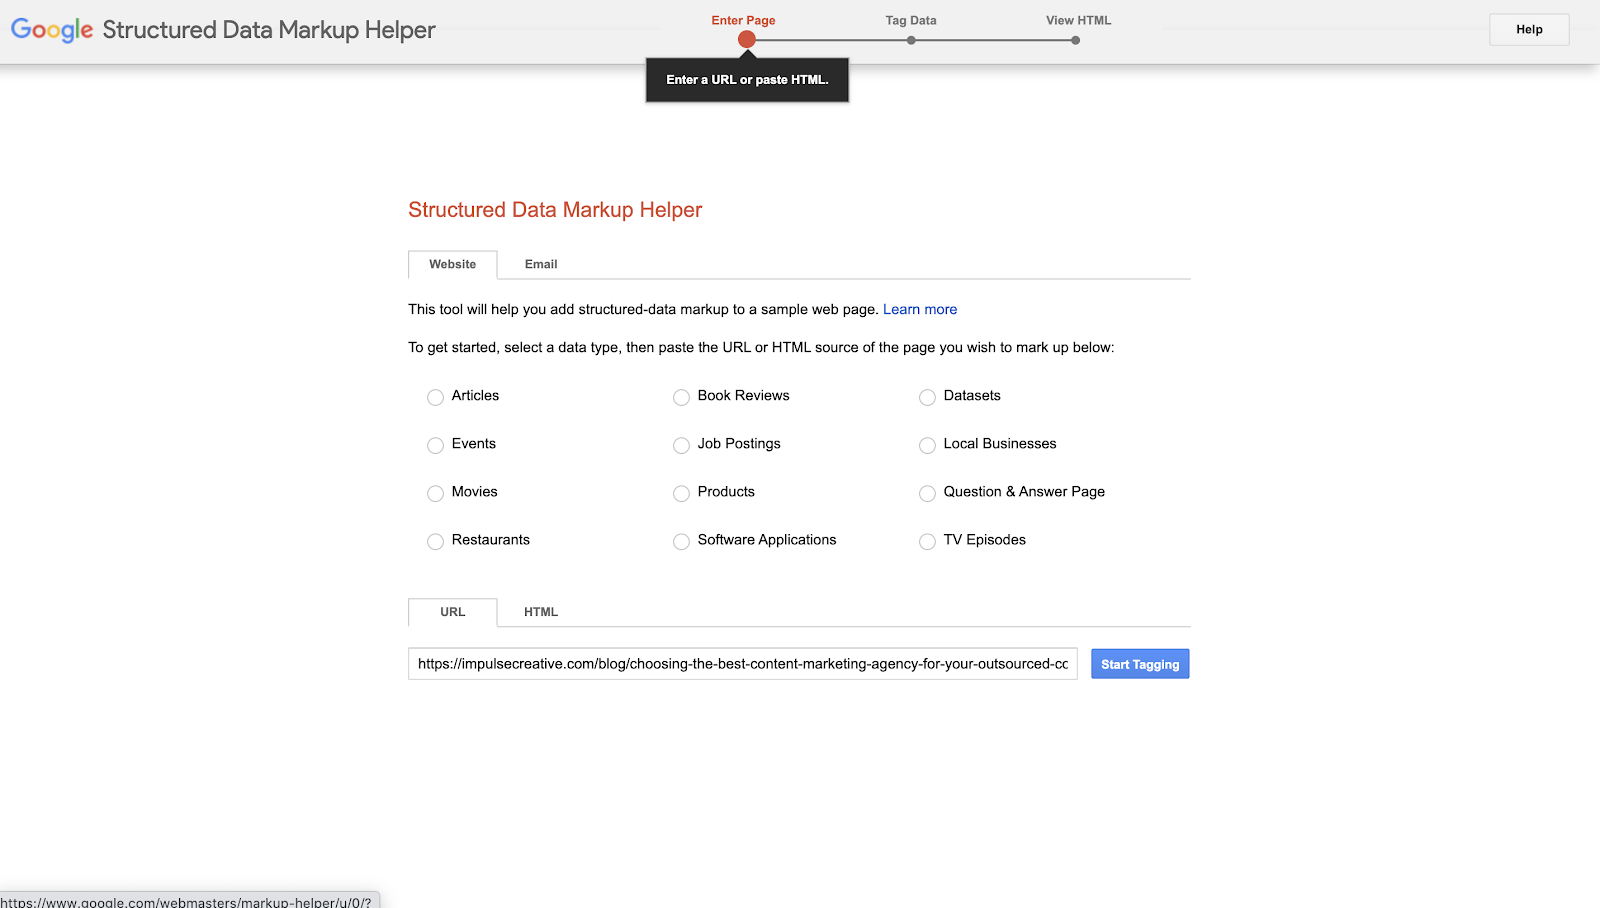Screen dimensions: 1600x908
Task: Choose the Restaurants data type
Action: click(435, 541)
